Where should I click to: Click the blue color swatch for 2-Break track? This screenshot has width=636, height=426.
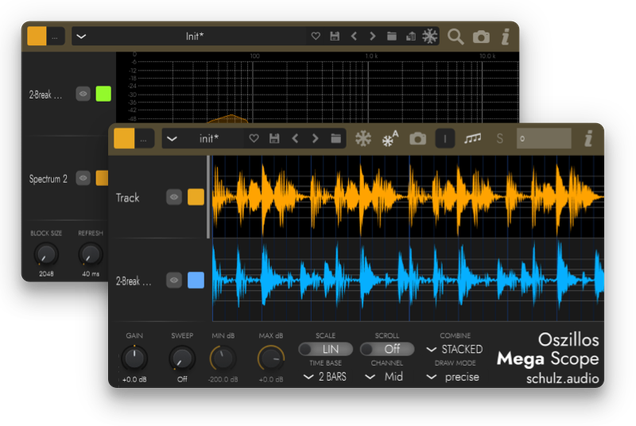pos(196,281)
